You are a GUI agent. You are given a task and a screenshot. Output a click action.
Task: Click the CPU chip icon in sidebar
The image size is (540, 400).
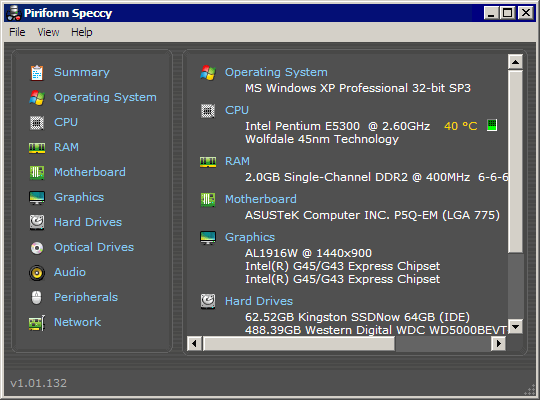click(37, 123)
